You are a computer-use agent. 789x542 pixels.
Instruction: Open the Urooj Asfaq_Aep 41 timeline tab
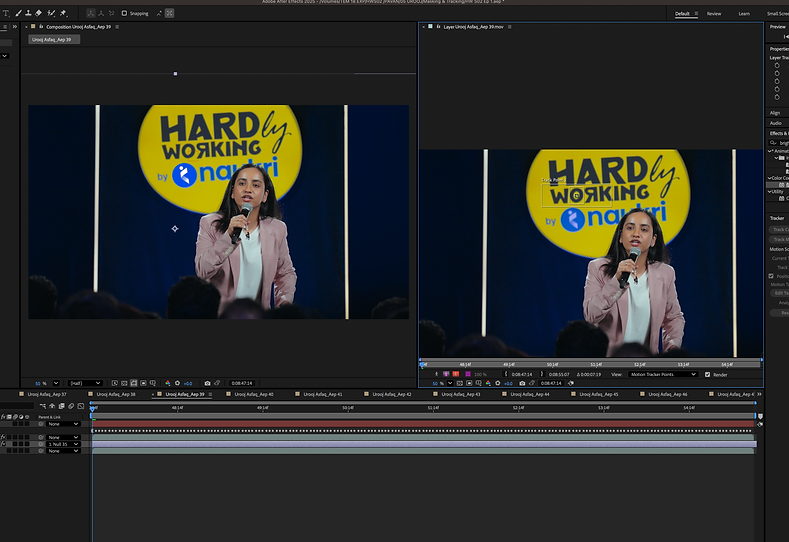[323, 394]
